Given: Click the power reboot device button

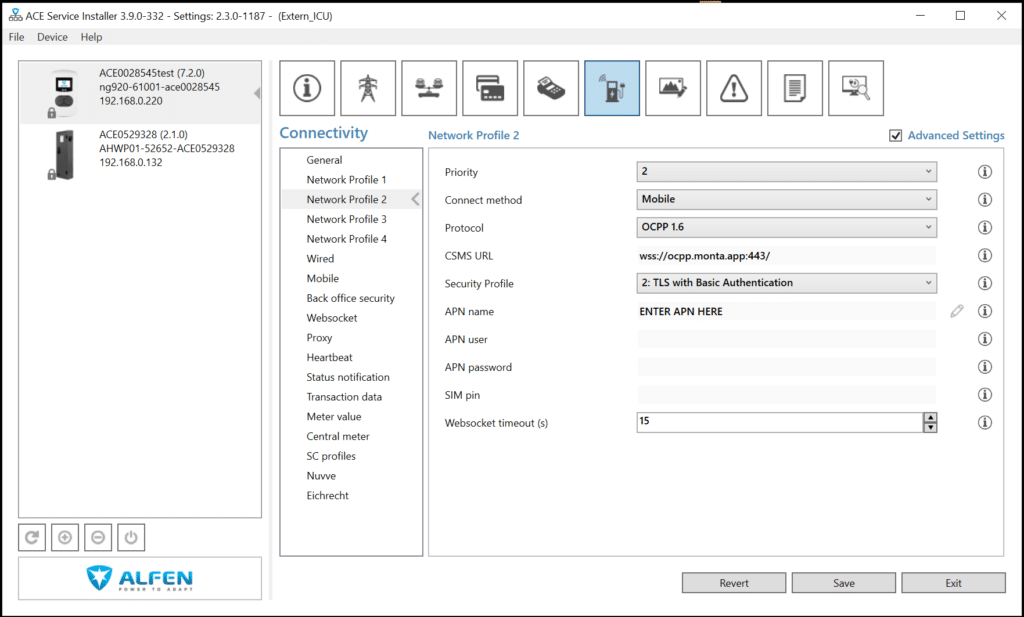Looking at the screenshot, I should tap(131, 537).
